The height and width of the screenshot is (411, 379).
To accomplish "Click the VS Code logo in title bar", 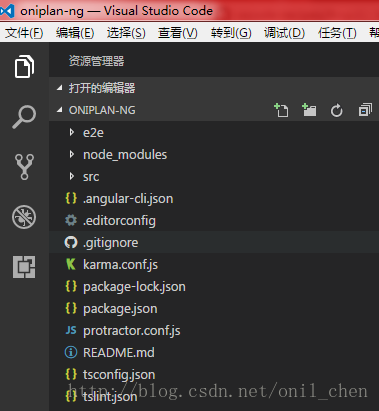I will click(x=7, y=11).
